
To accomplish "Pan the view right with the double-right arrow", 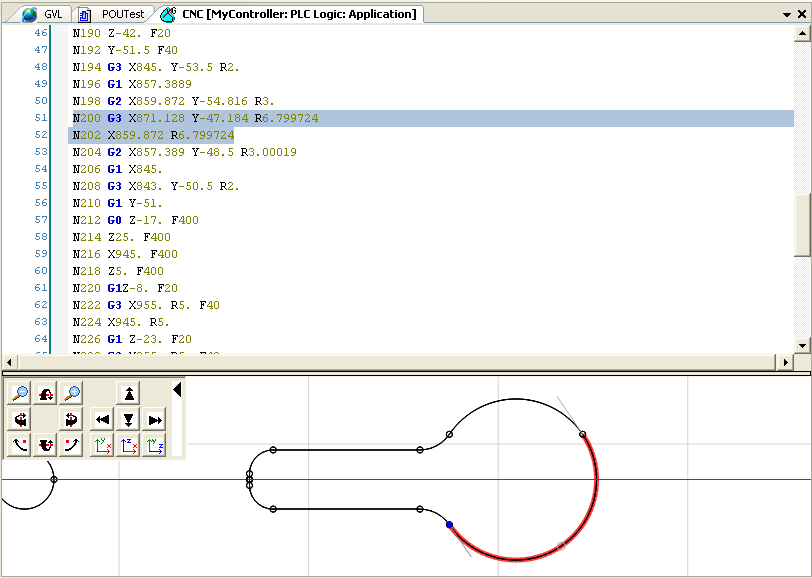I will click(154, 420).
